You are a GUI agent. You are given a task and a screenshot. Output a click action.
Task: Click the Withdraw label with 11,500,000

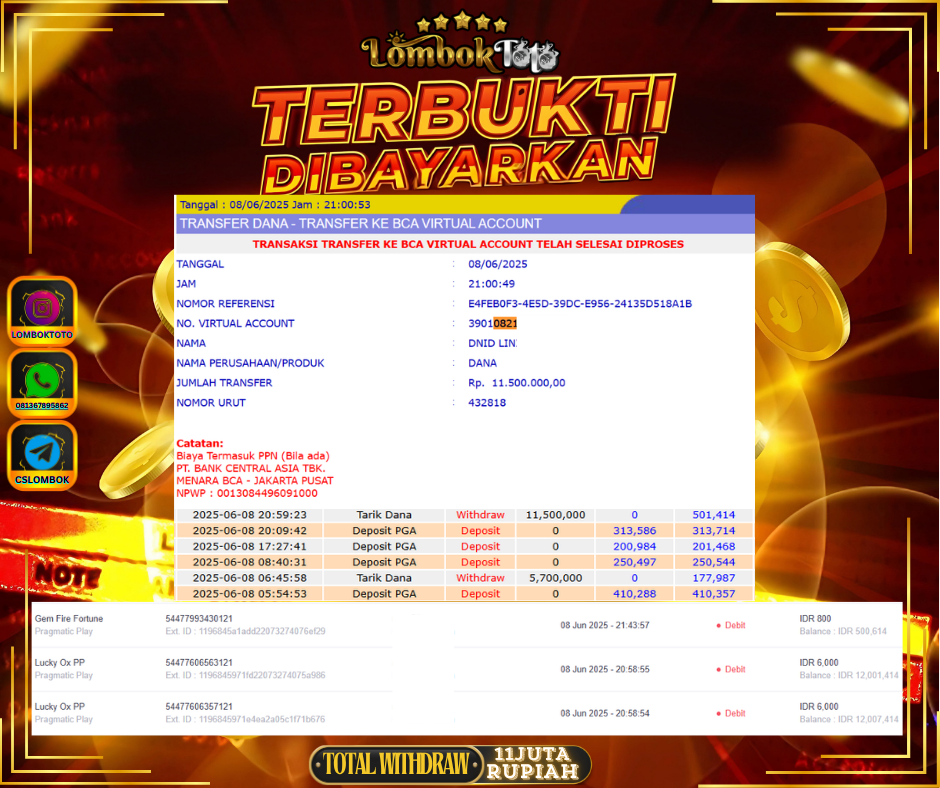480,515
